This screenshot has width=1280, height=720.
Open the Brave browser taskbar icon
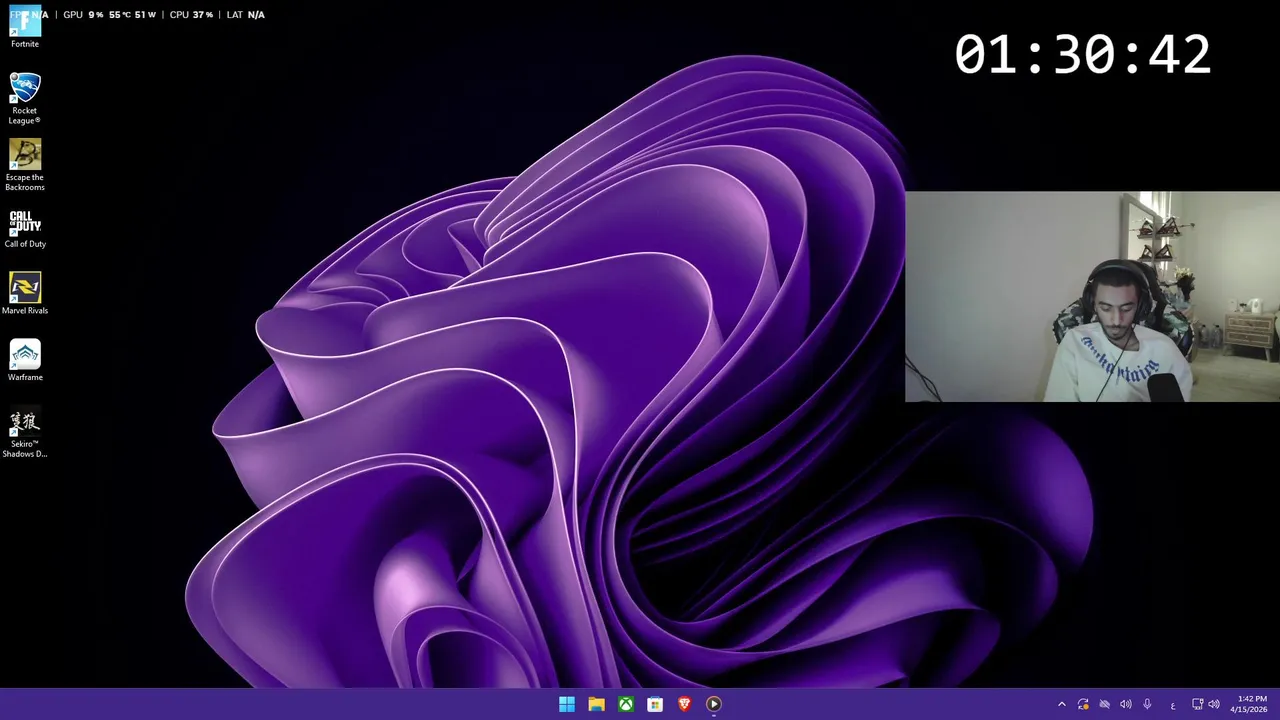[x=684, y=704]
